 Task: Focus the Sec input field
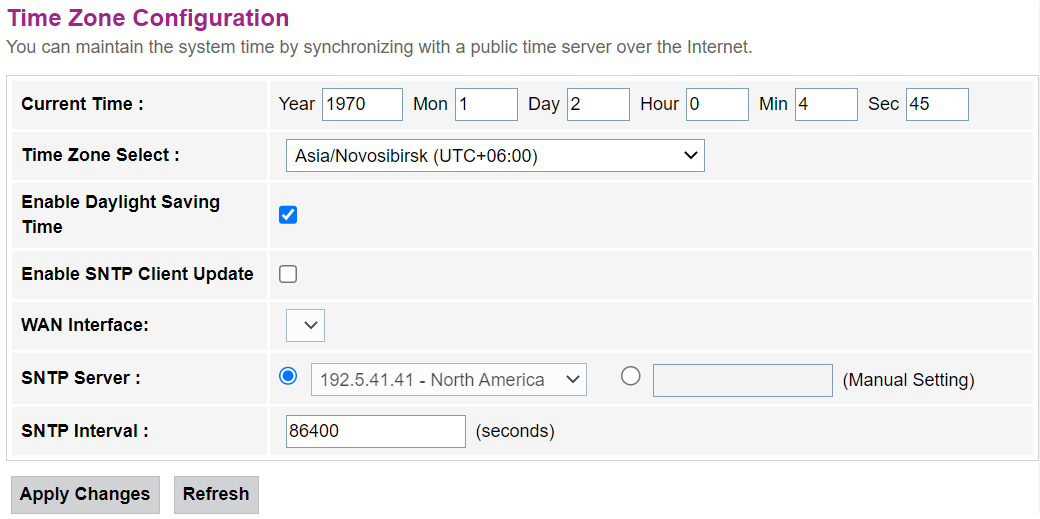[x=937, y=104]
